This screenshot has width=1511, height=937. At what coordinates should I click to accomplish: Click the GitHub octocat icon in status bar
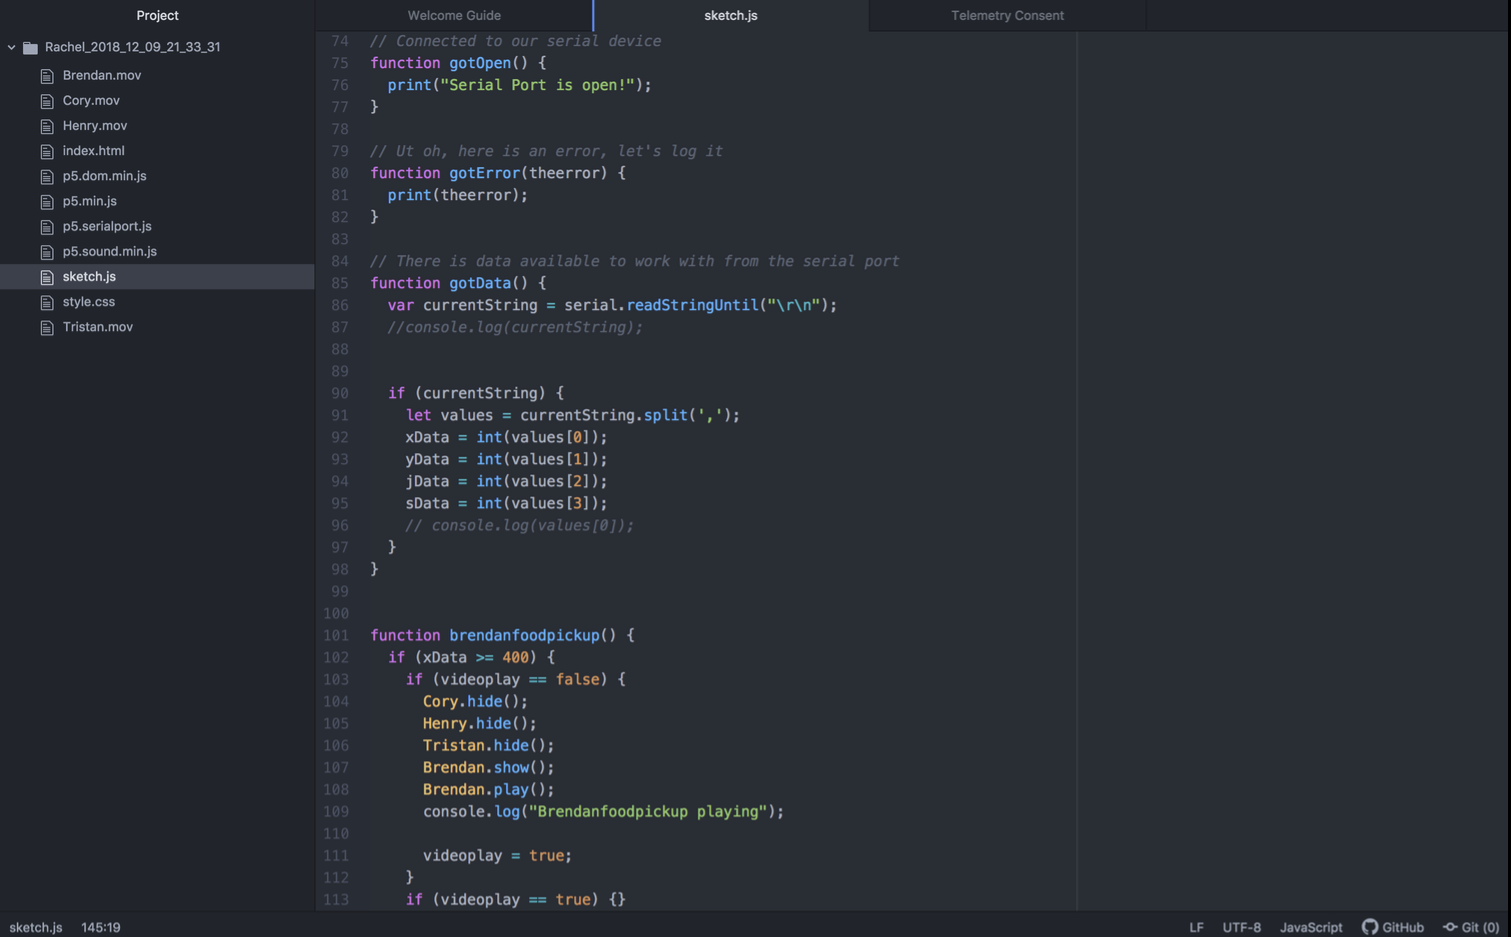1370,927
